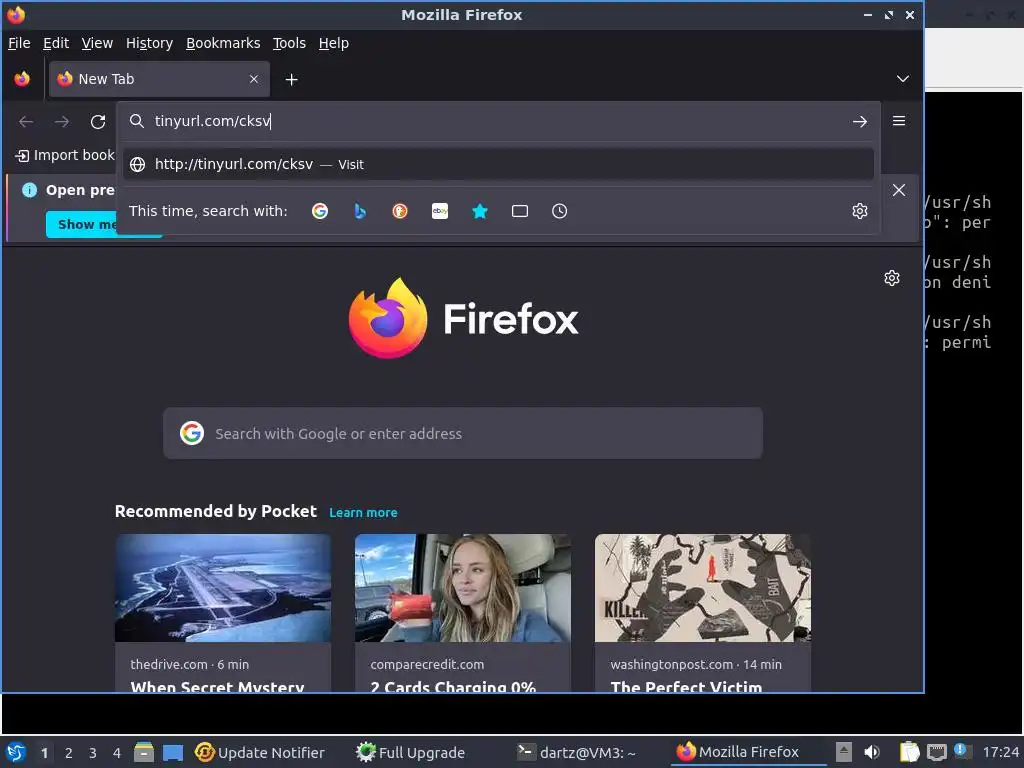This screenshot has height=768, width=1024.
Task: Open the Firefox hamburger application menu
Action: click(x=899, y=121)
